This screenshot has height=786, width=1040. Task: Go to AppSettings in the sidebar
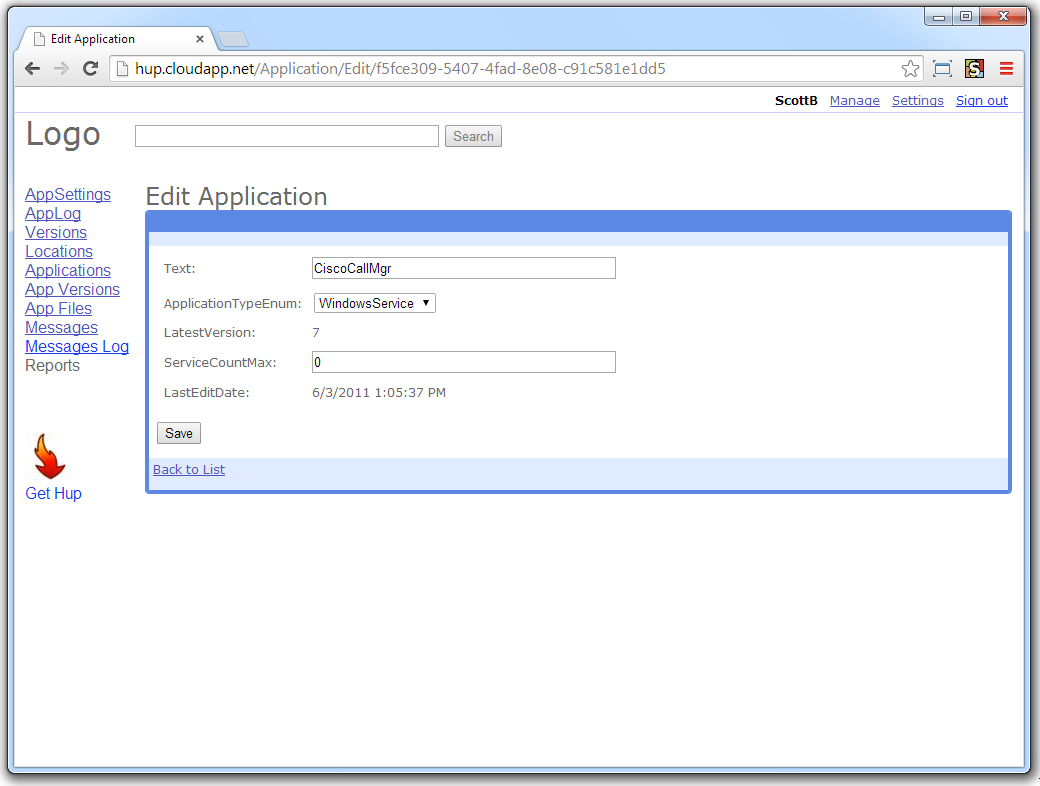click(x=68, y=194)
